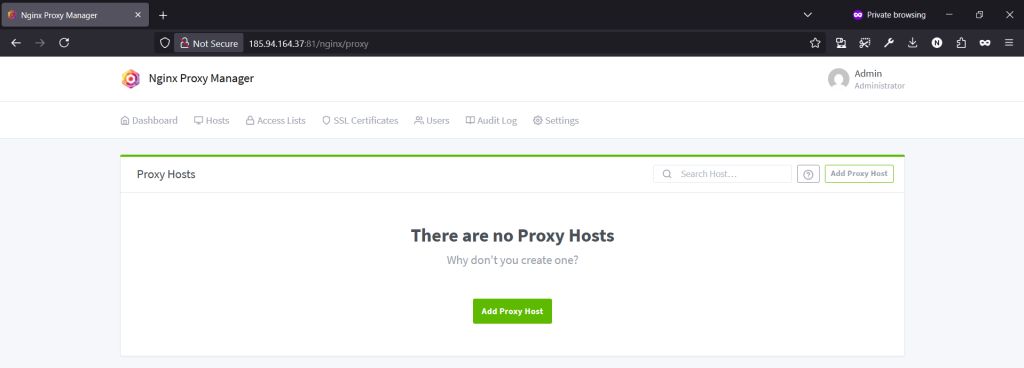Reload the page
Image resolution: width=1024 pixels, height=368 pixels.
pyautogui.click(x=64, y=43)
